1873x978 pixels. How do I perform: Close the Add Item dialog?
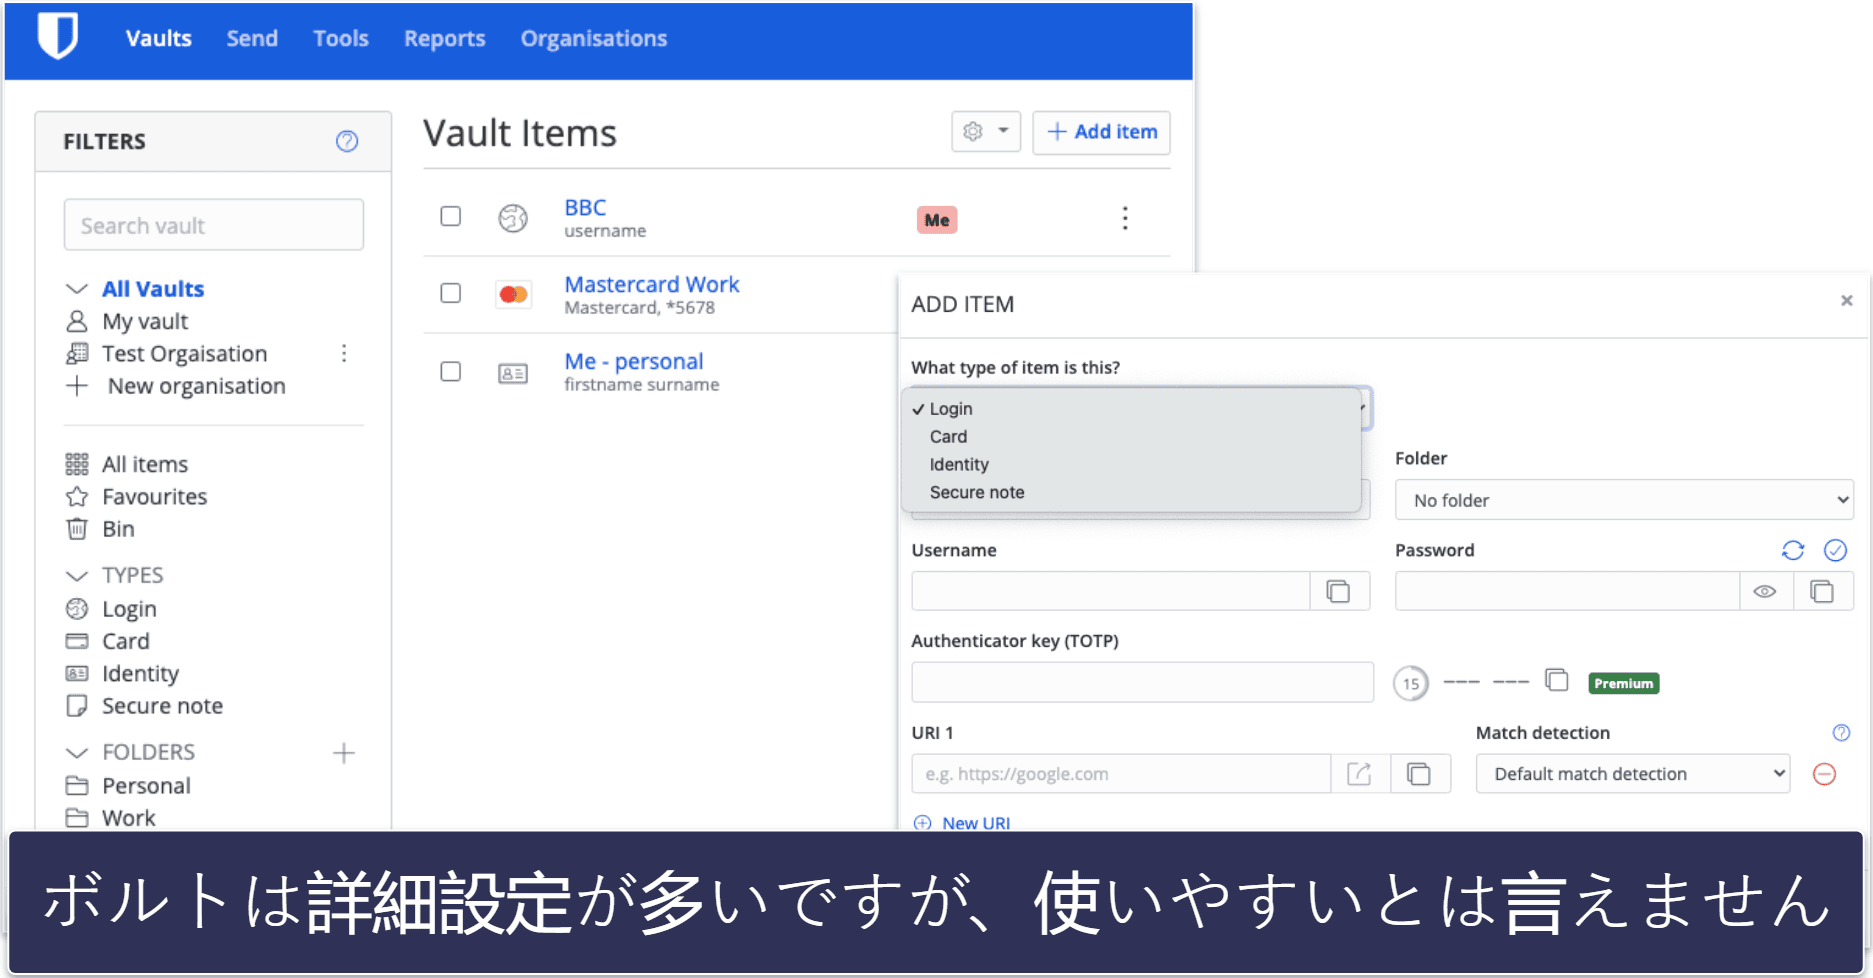[x=1847, y=300]
